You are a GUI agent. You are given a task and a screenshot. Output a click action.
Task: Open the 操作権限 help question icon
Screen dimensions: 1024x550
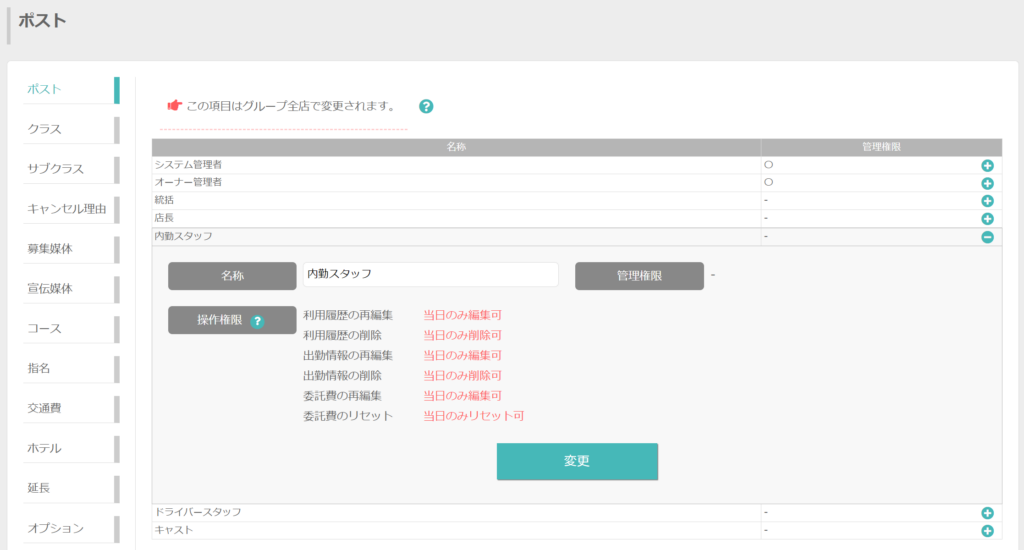tap(257, 321)
